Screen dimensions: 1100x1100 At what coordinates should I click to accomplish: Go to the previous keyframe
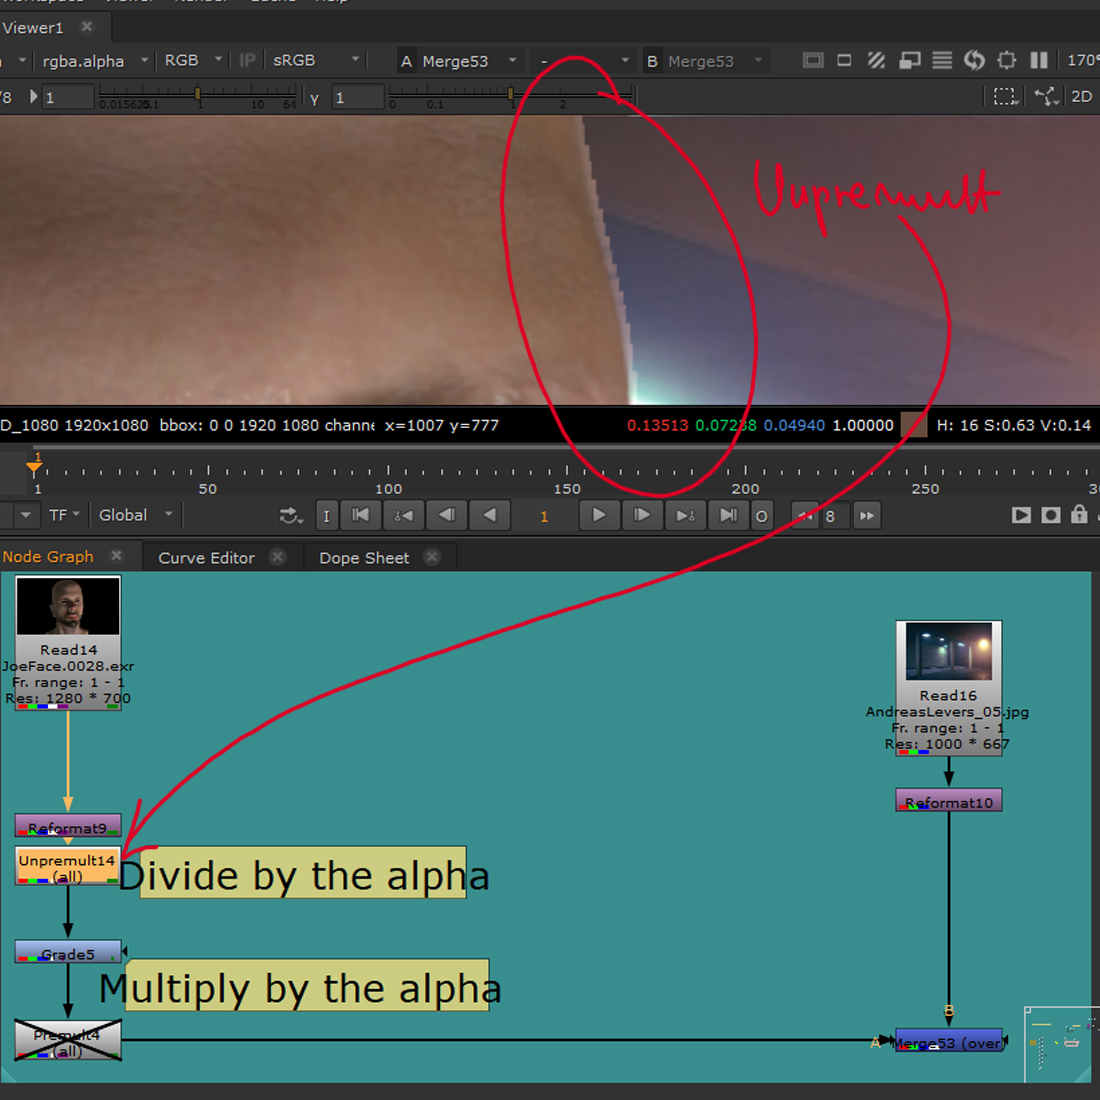(x=403, y=516)
